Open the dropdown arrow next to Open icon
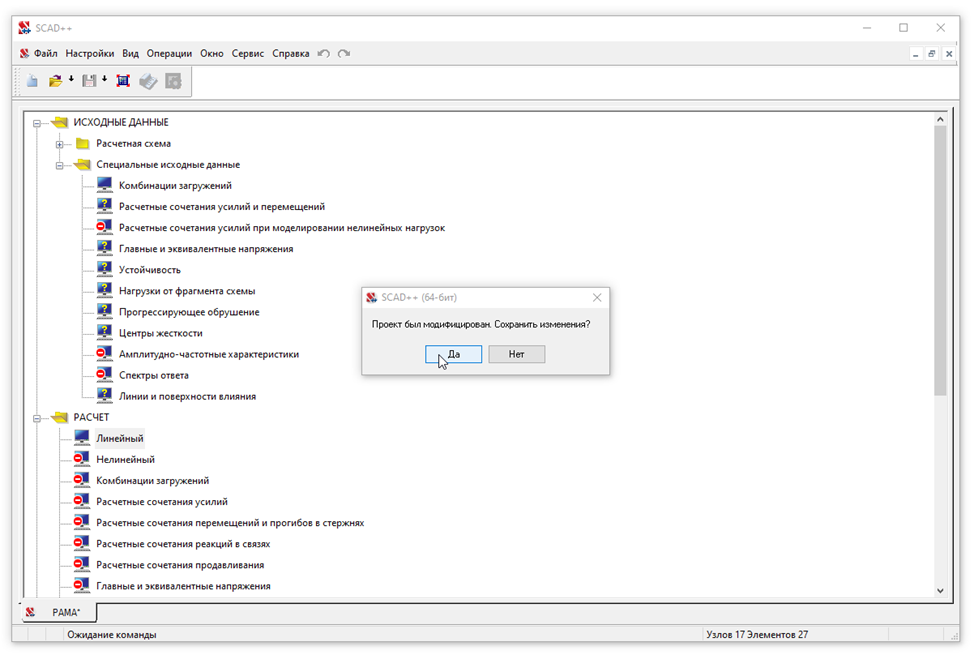 pos(71,79)
